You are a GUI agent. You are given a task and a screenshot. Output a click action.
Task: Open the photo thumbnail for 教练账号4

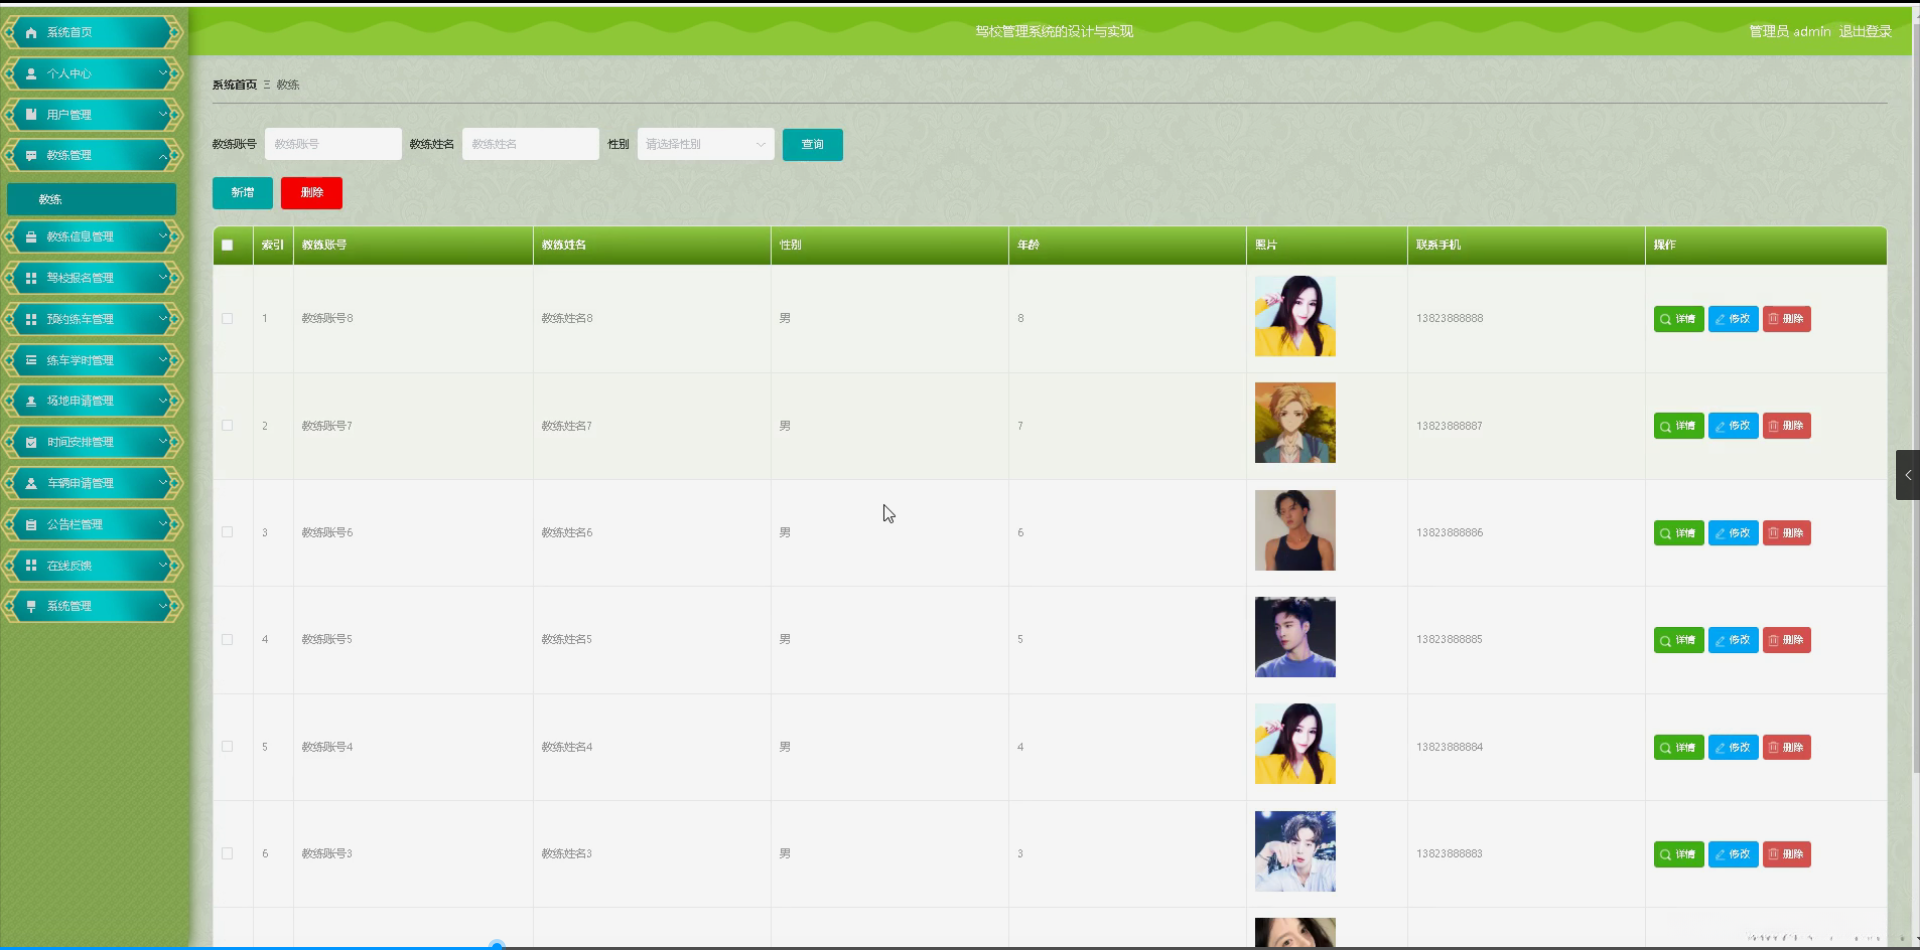[1295, 744]
